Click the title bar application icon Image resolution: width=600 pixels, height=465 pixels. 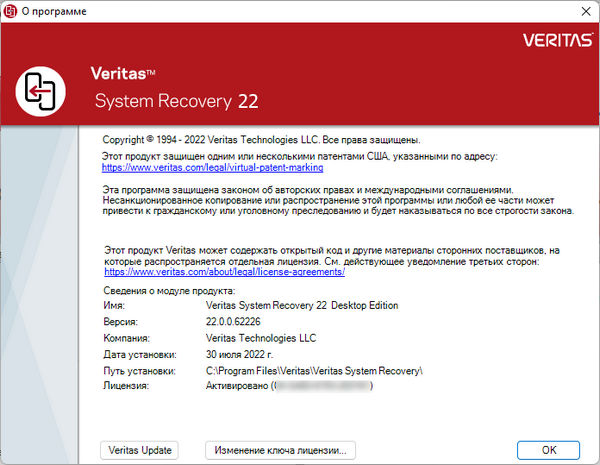(12, 10)
